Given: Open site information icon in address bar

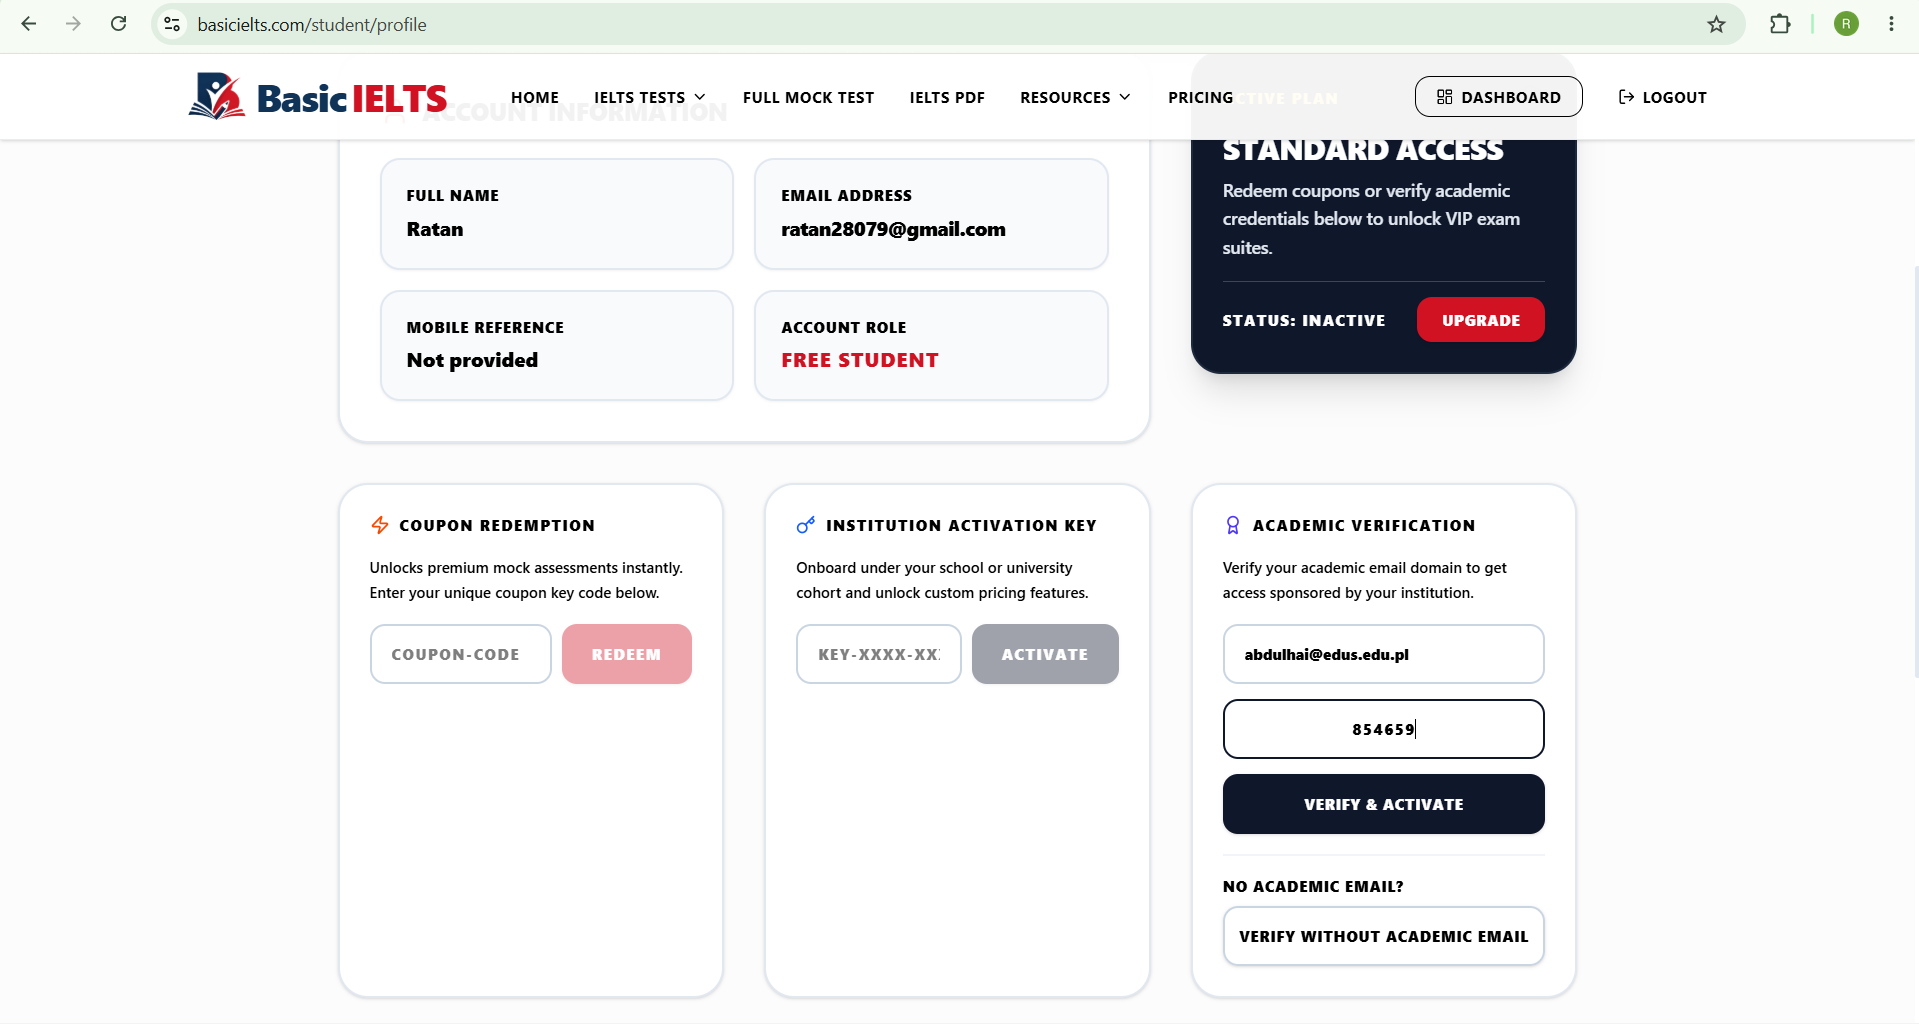Looking at the screenshot, I should click(x=172, y=24).
